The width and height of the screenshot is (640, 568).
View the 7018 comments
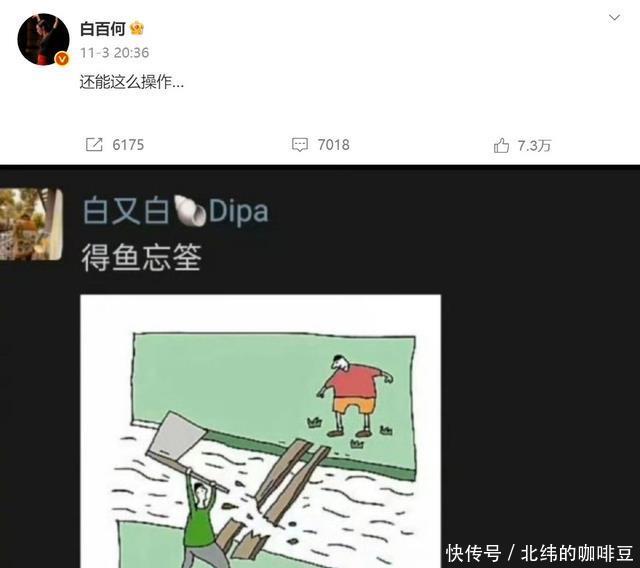pos(333,145)
